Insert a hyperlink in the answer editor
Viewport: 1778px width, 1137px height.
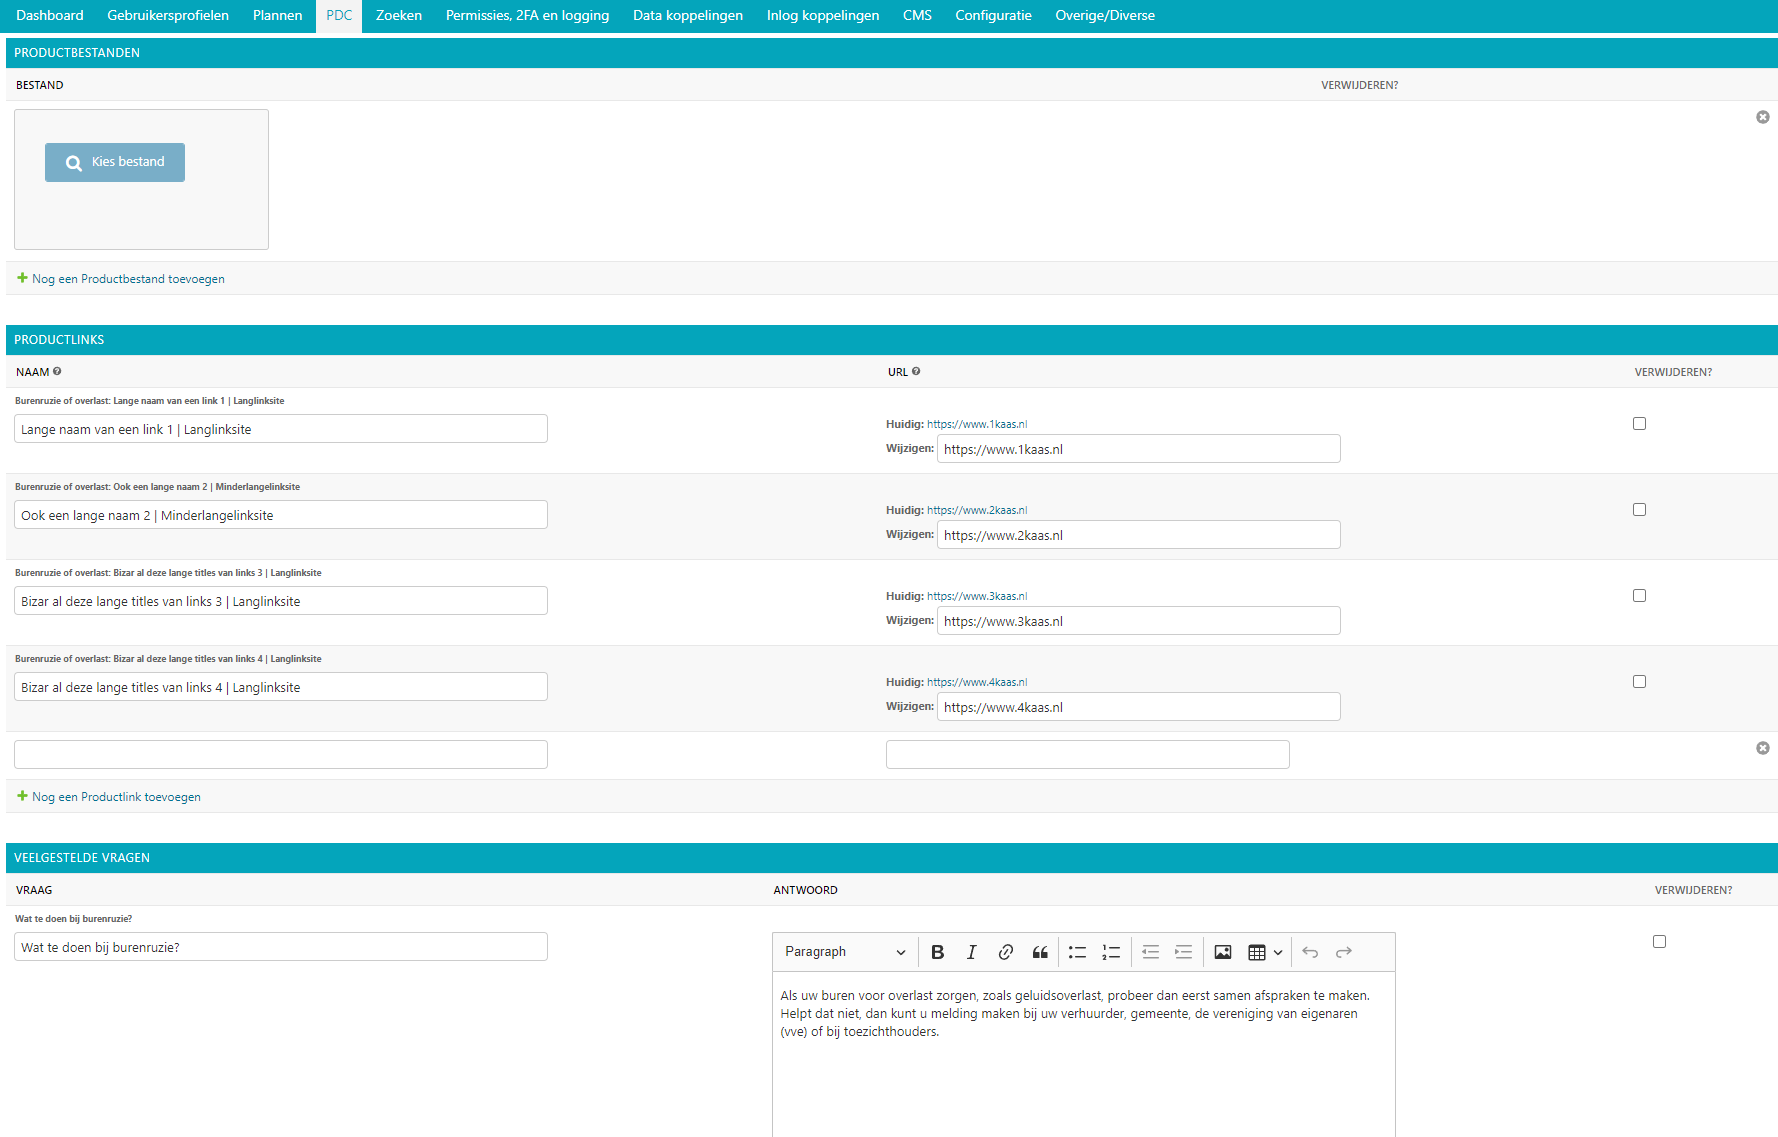[1005, 952]
